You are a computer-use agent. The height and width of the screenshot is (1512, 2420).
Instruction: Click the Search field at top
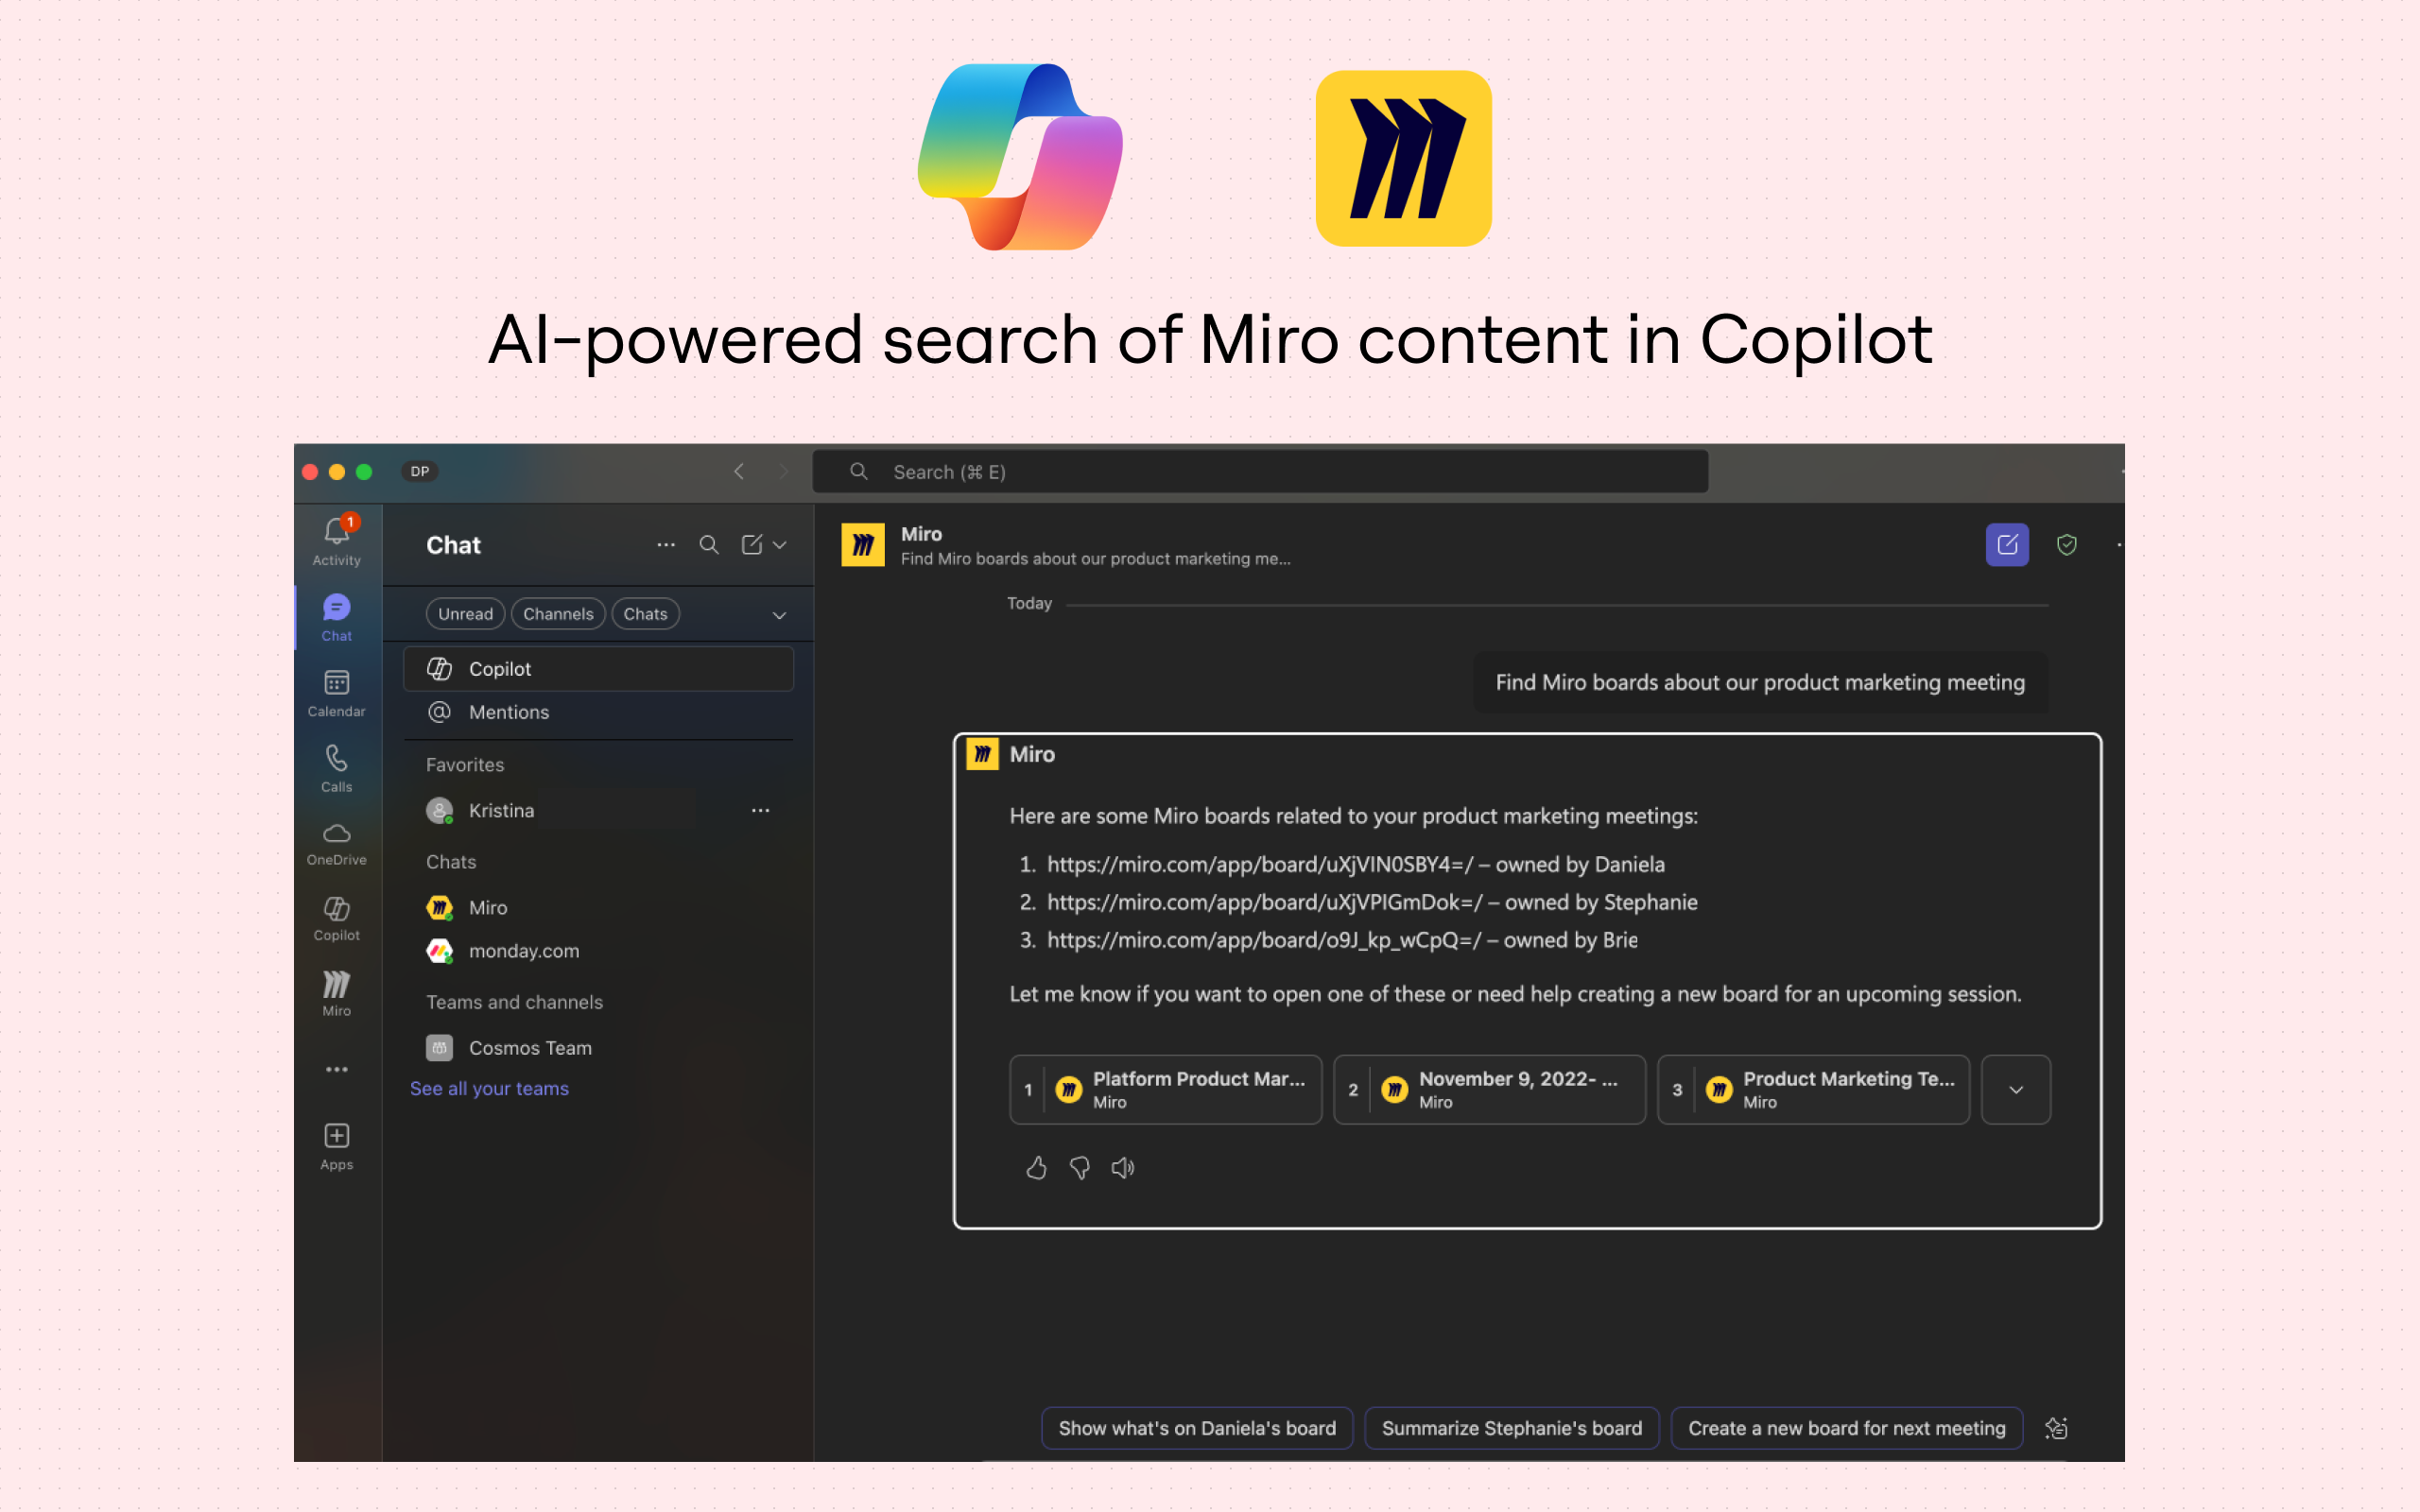(x=1260, y=471)
